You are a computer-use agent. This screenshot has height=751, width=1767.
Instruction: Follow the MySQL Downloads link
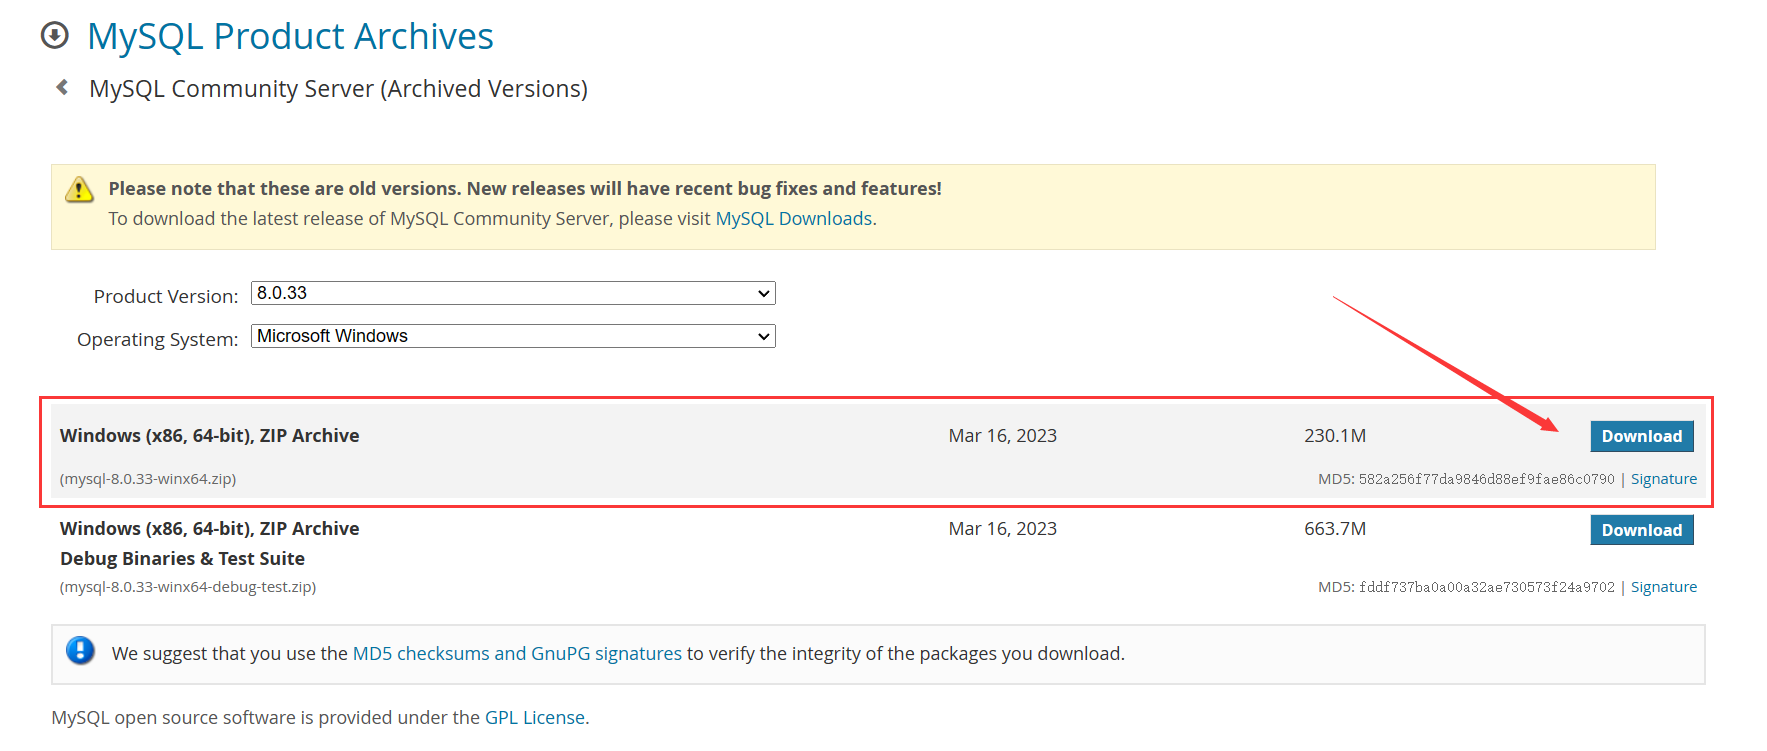point(794,219)
